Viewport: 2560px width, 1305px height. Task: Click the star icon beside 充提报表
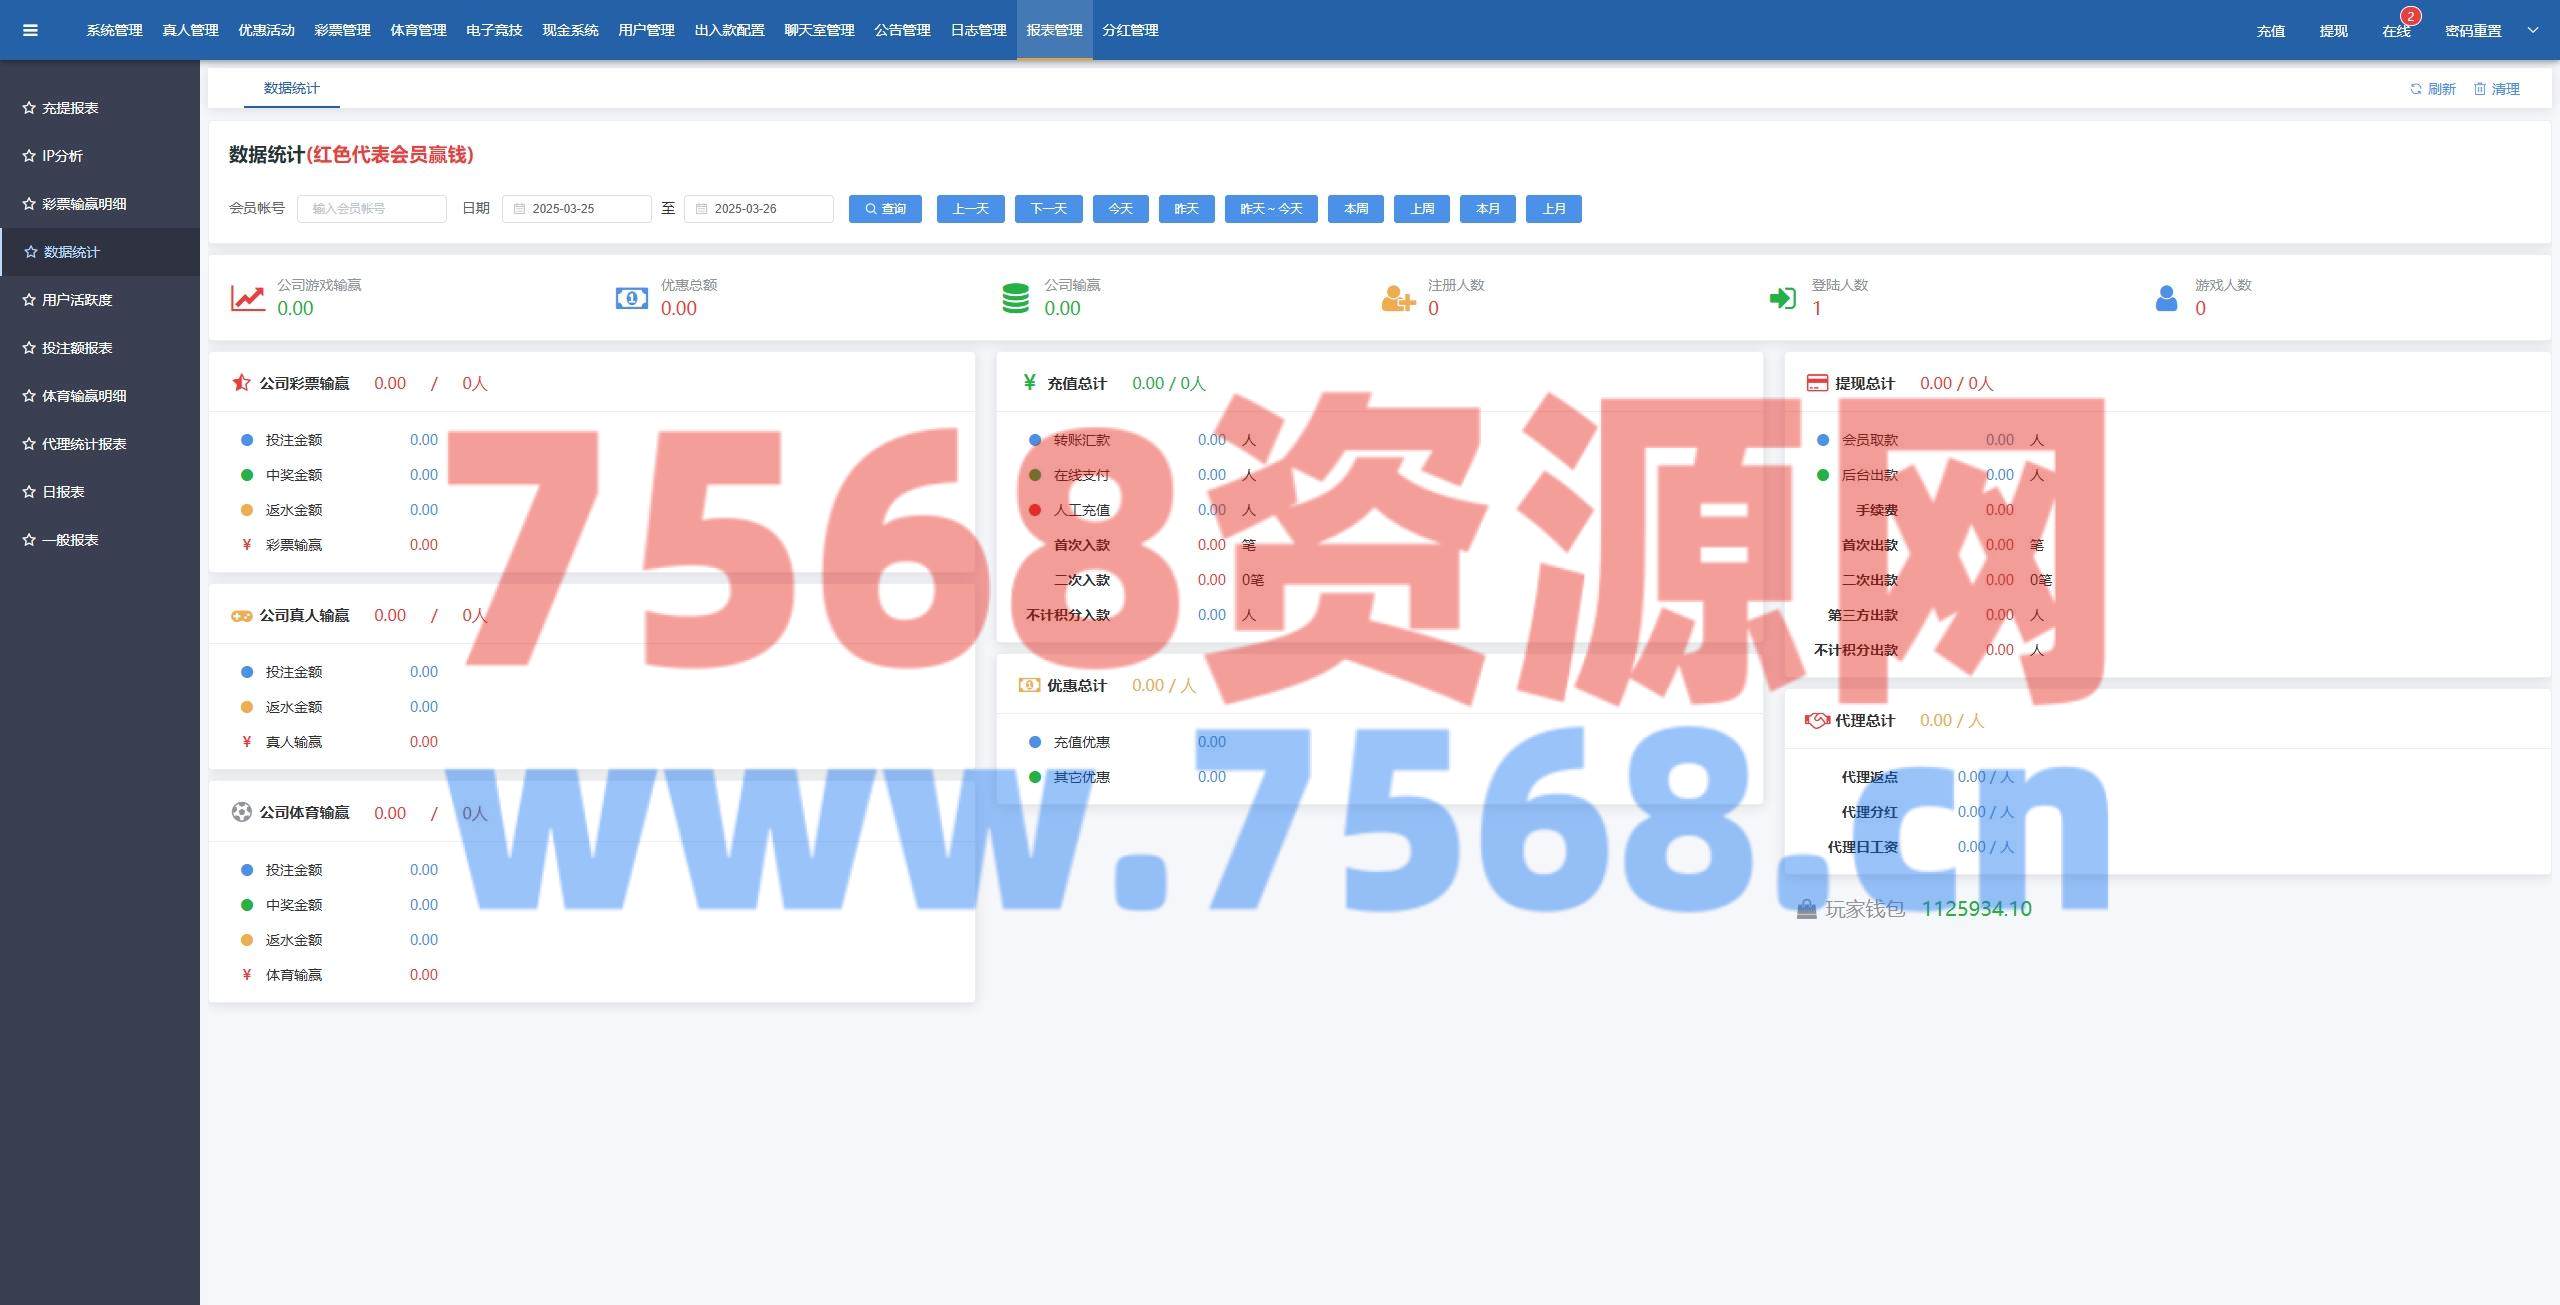click(x=29, y=108)
